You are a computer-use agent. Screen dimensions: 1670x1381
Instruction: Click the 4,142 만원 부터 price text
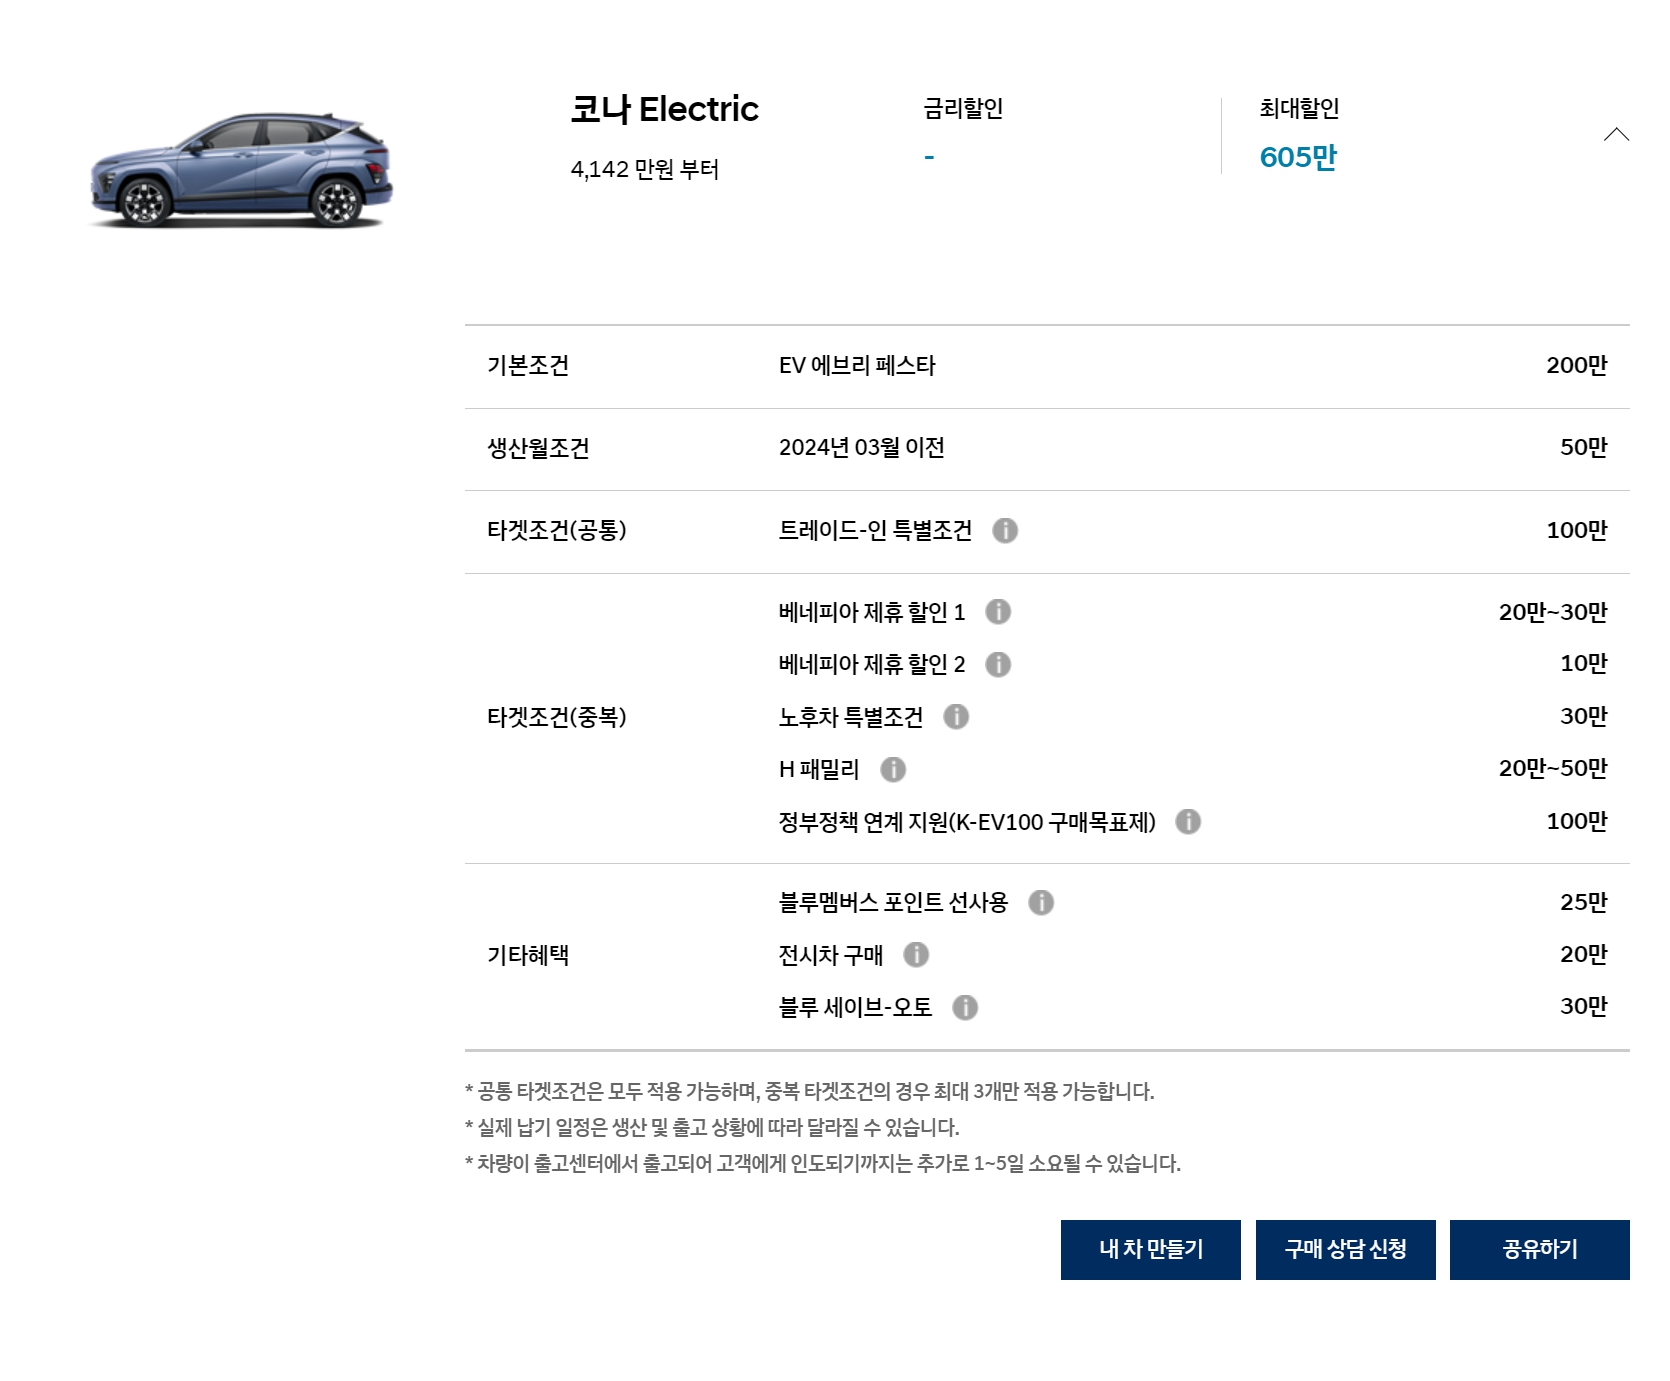[645, 169]
